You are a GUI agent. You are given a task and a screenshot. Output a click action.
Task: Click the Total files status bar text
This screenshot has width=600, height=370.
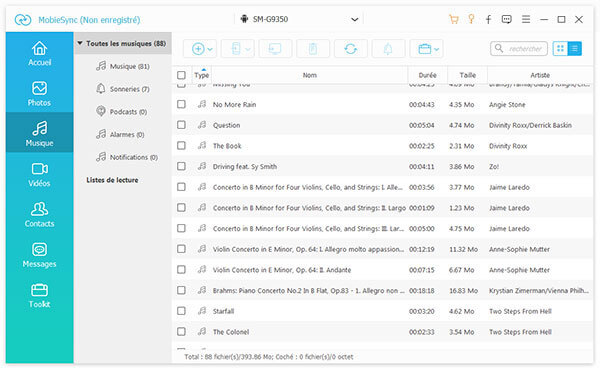pyautogui.click(x=269, y=357)
